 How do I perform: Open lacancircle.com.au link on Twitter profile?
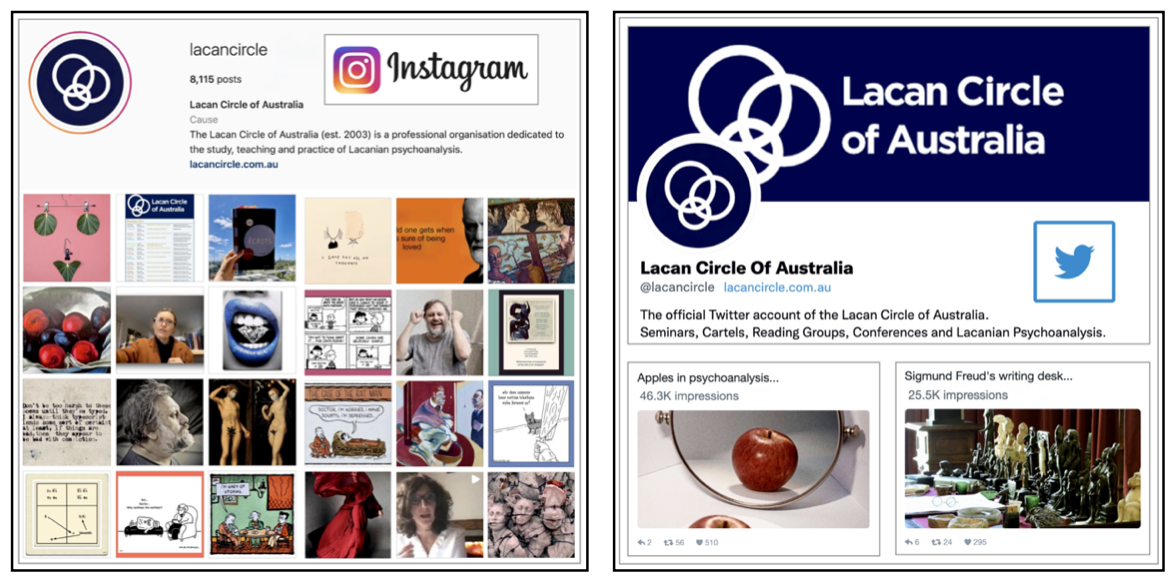(777, 287)
